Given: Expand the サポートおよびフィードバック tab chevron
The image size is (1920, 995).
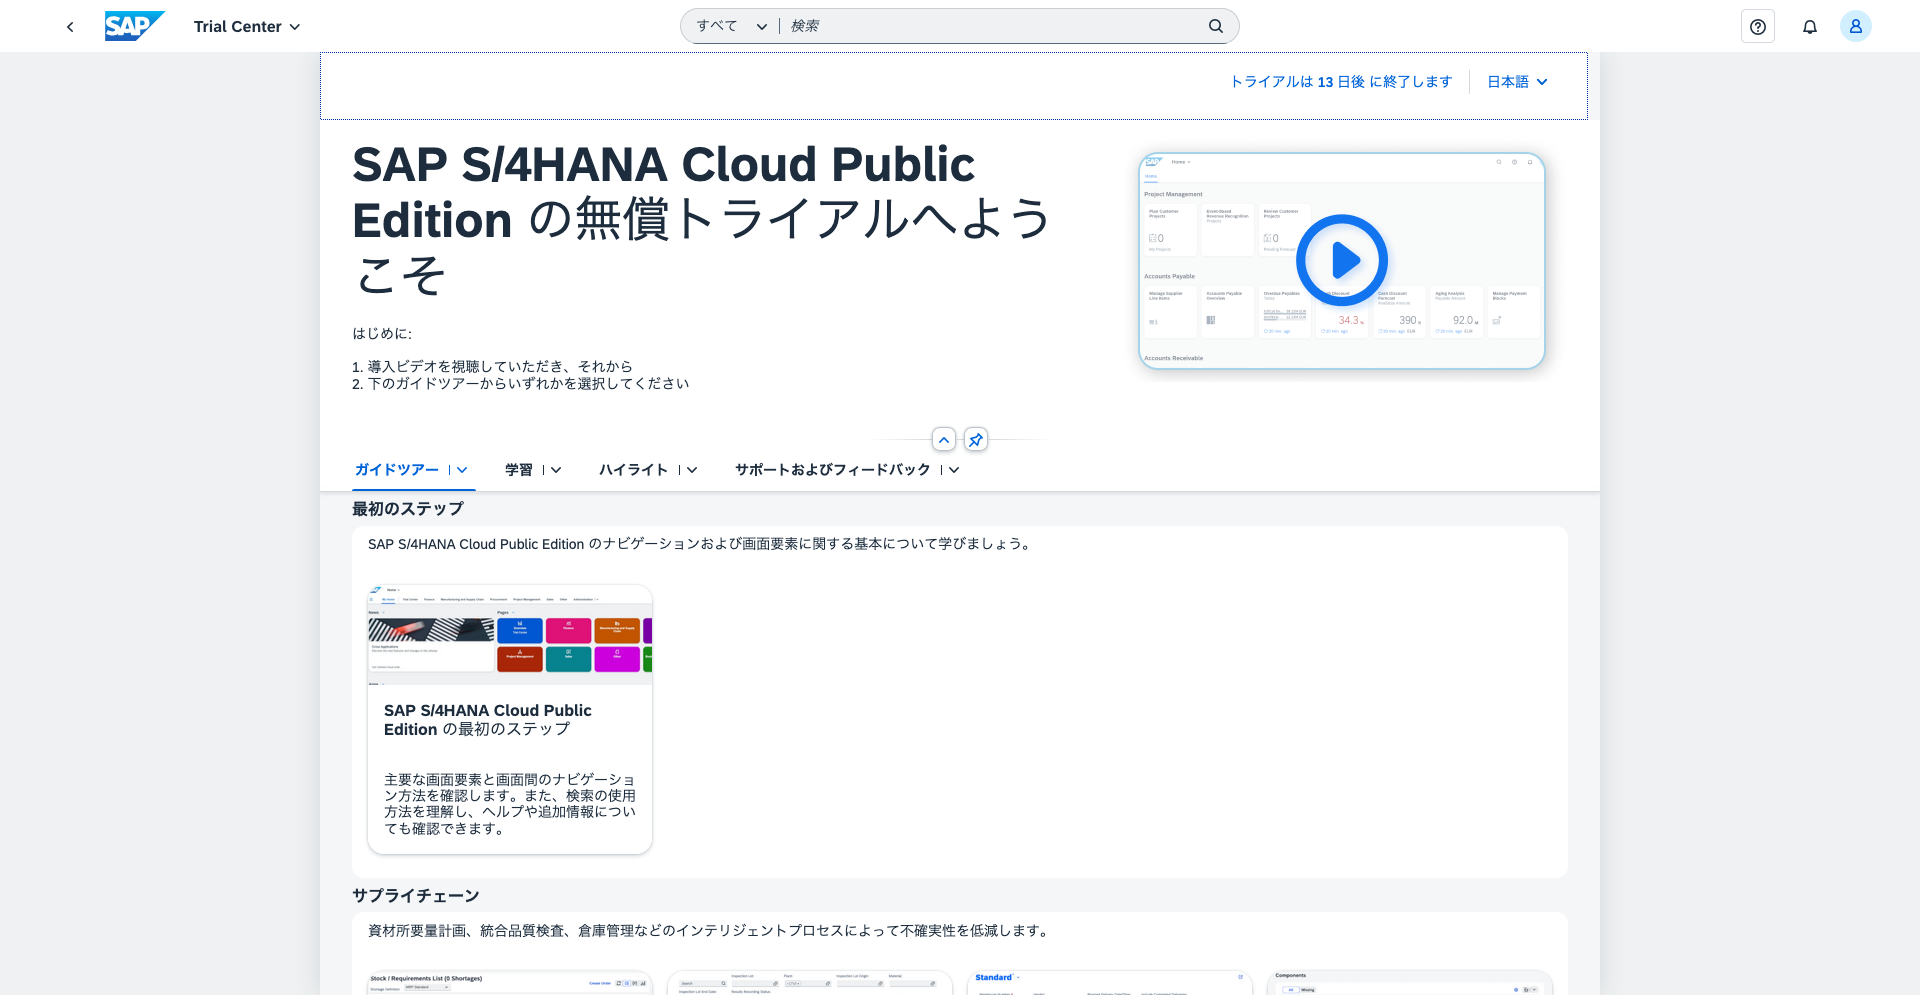Looking at the screenshot, I should point(954,470).
